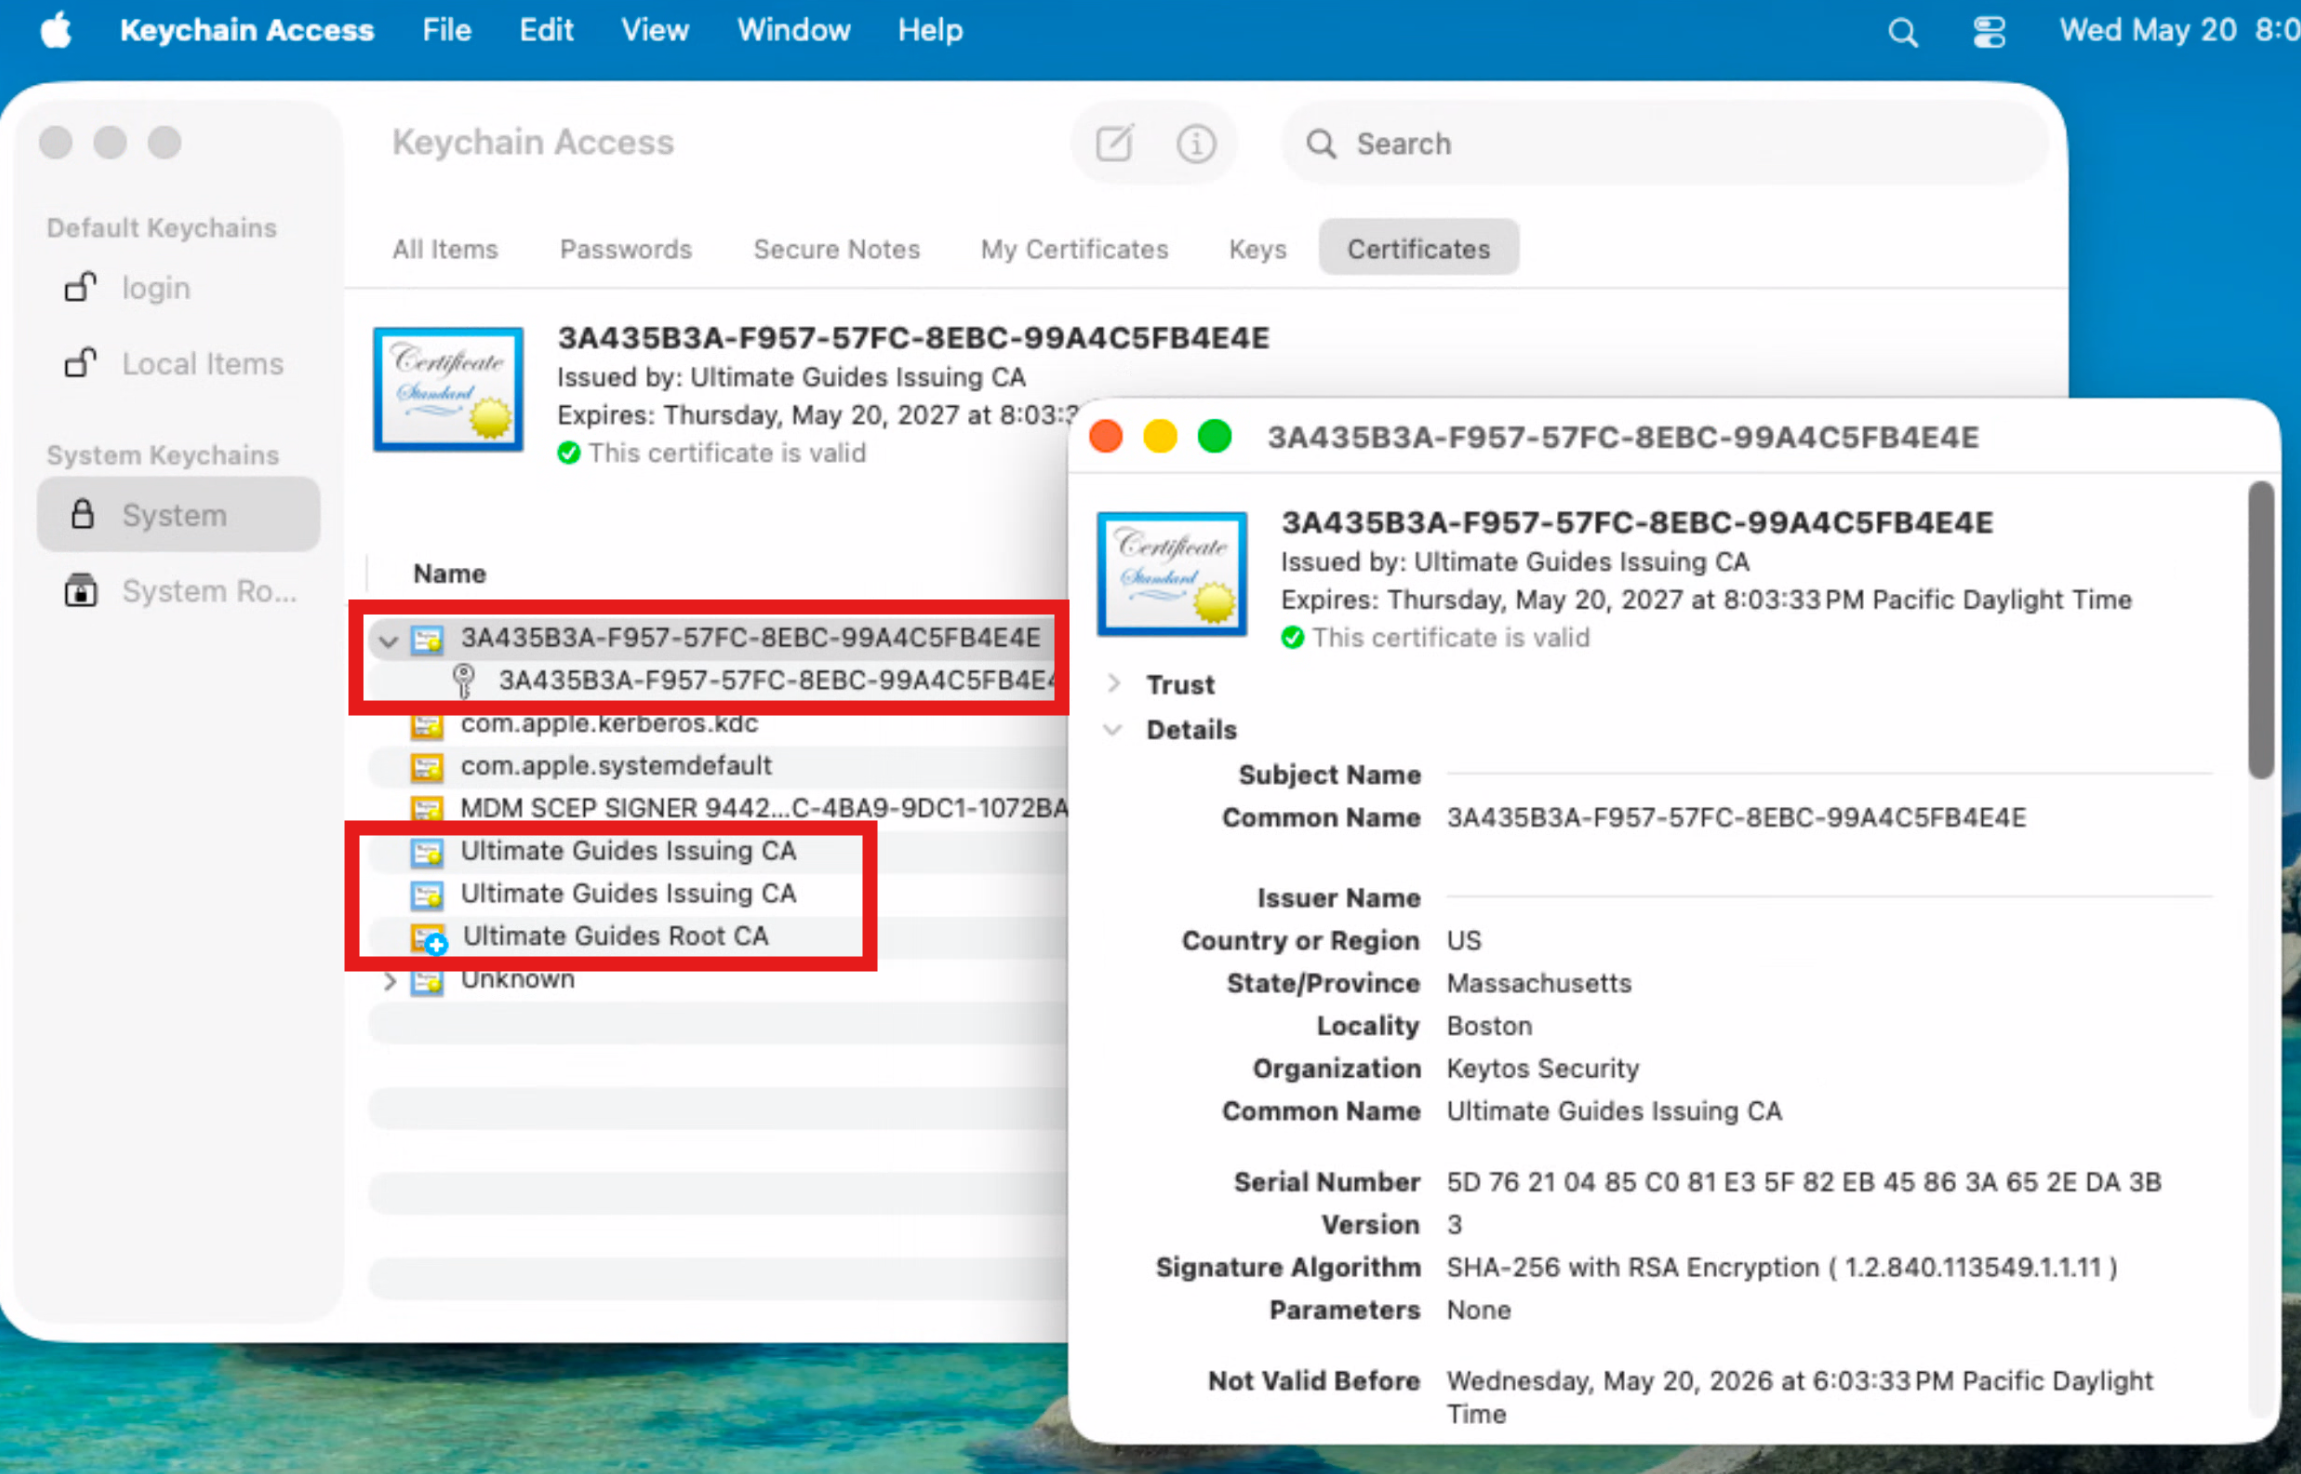Screen dimensions: 2301x1474
Task: Open the Help menu
Action: coord(930,30)
